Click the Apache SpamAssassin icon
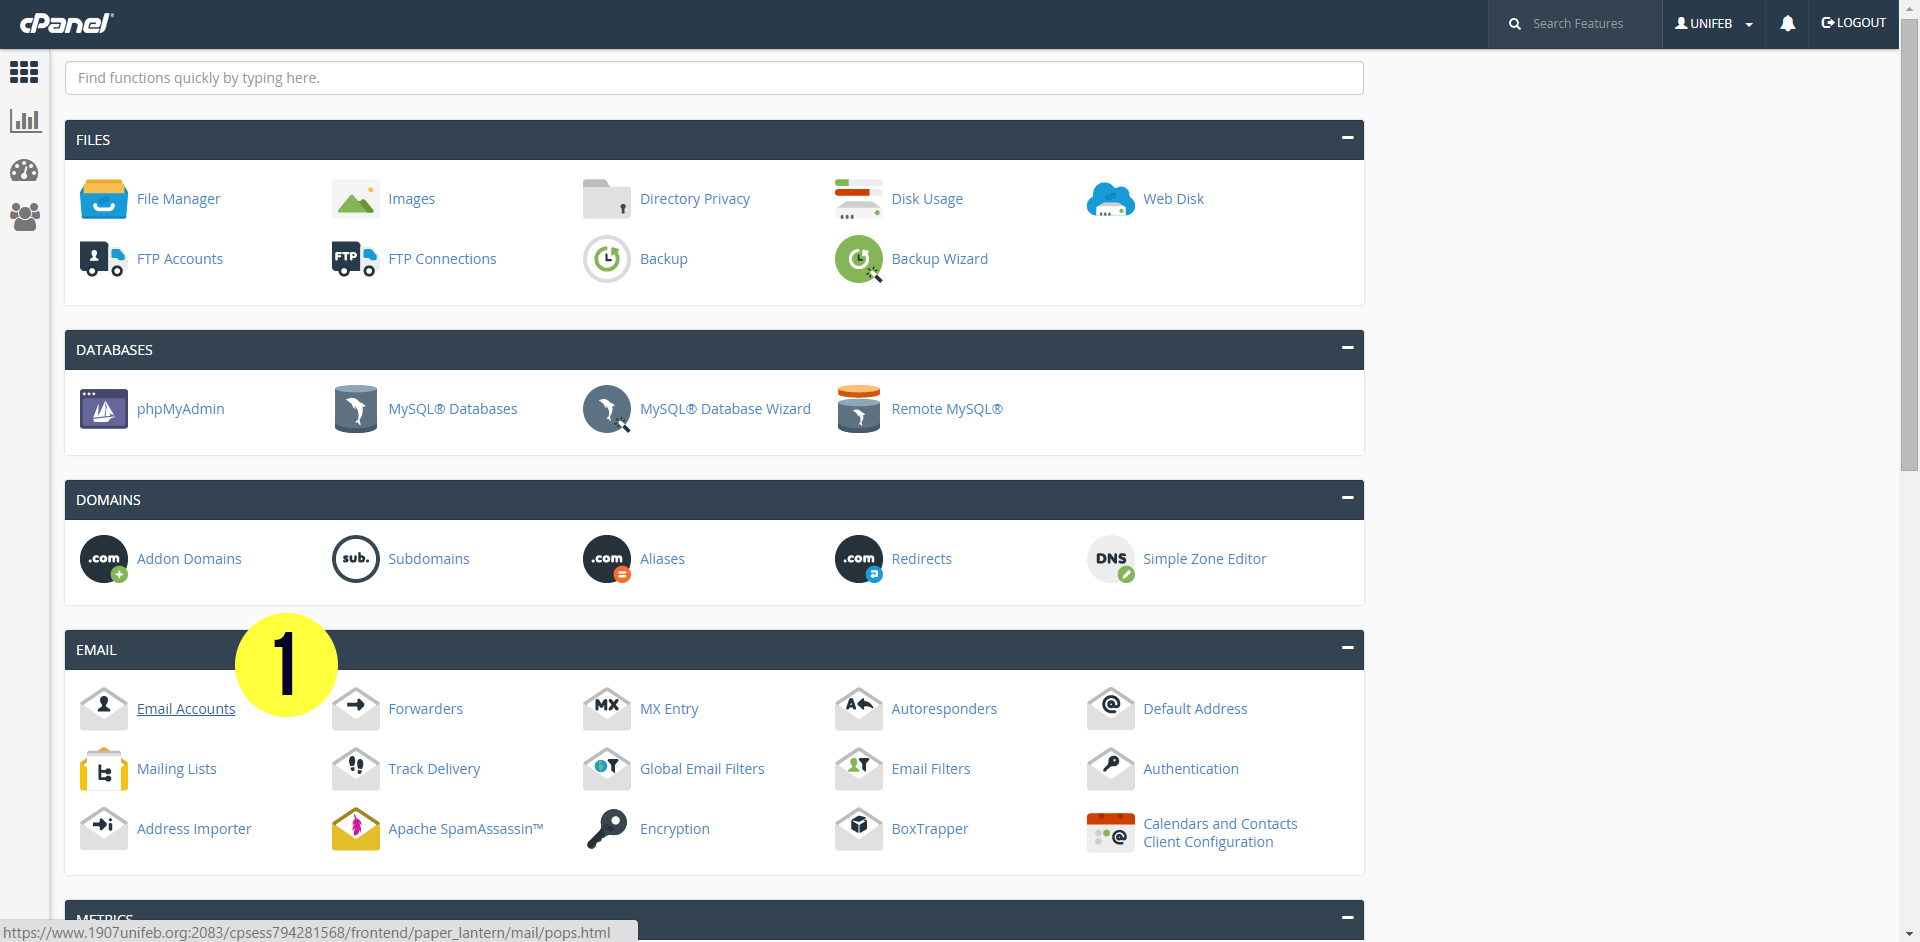This screenshot has height=942, width=1920. click(355, 829)
